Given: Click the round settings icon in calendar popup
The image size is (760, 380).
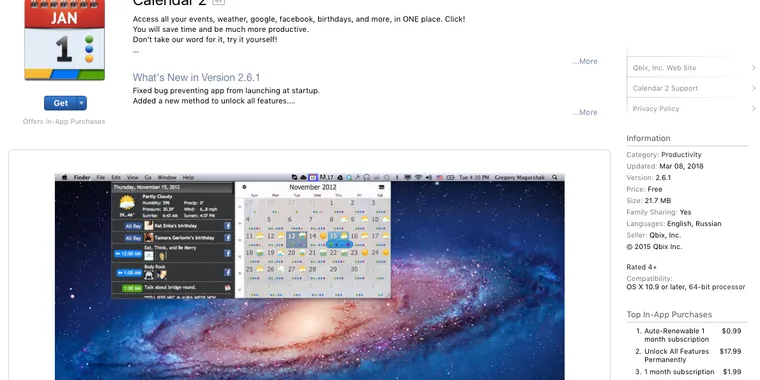Looking at the screenshot, I should point(244,187).
